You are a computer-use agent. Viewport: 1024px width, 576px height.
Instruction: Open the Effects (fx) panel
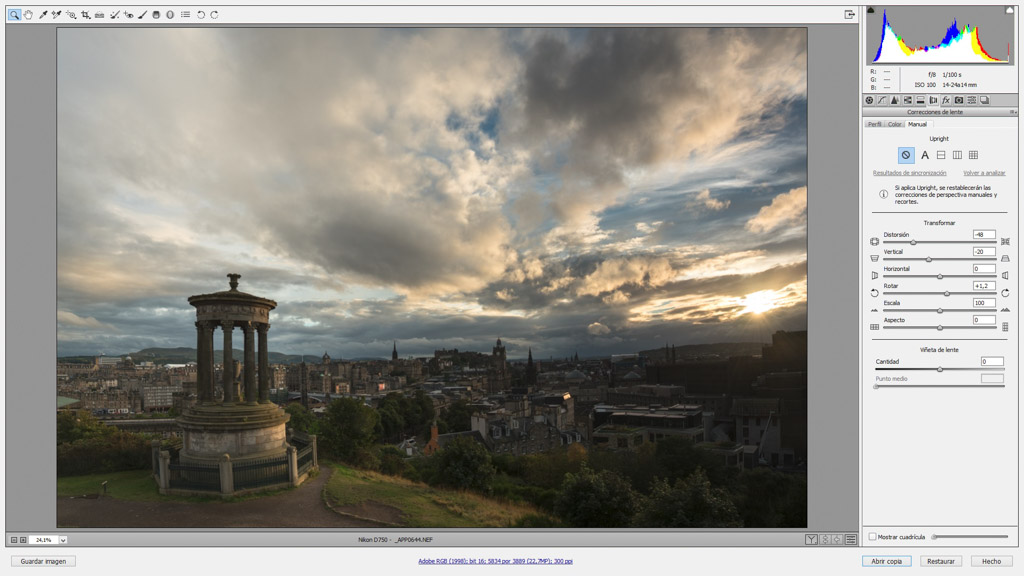pyautogui.click(x=946, y=100)
